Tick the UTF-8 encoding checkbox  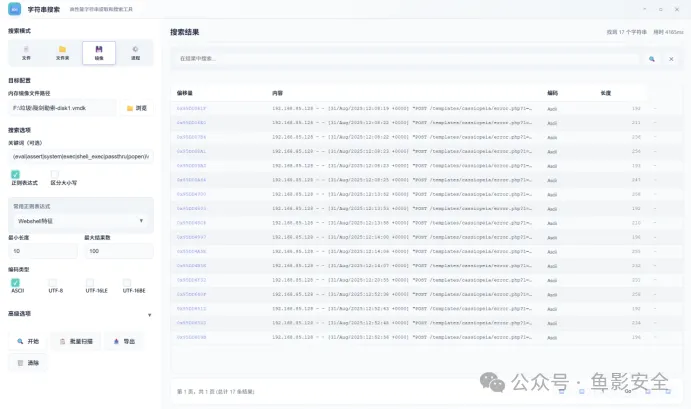point(55,282)
